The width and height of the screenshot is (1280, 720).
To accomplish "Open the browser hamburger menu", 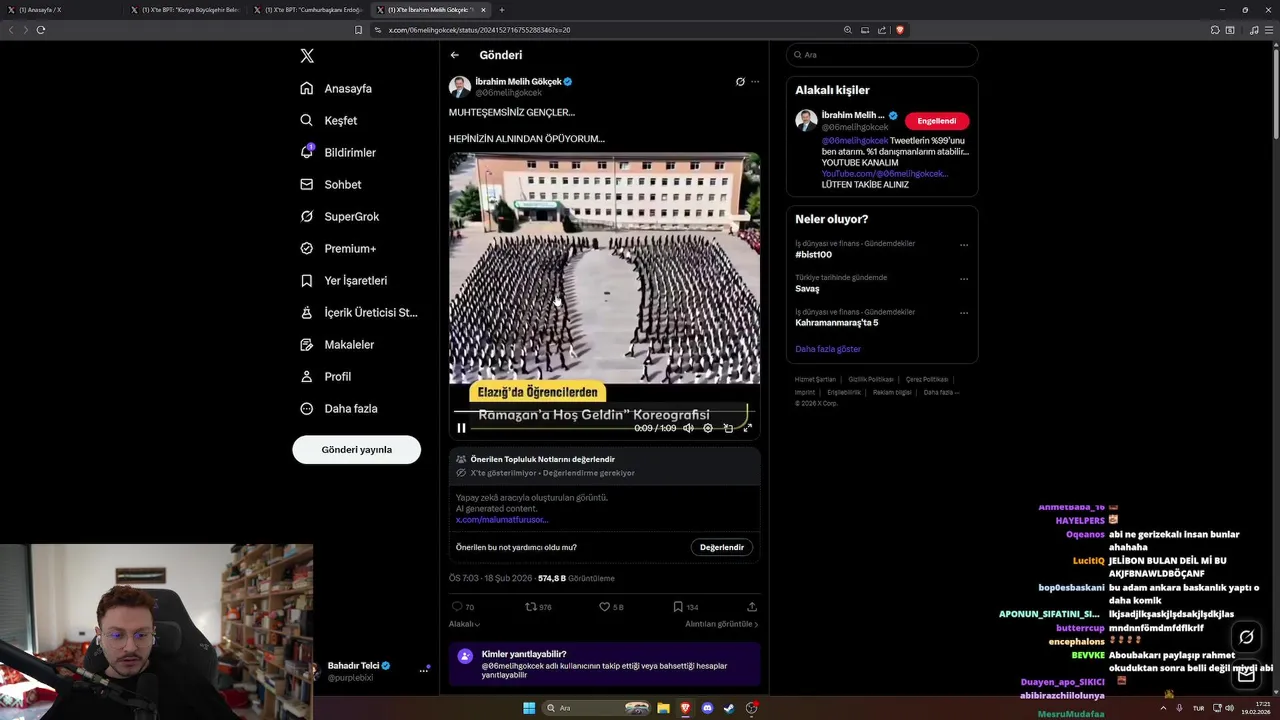I will coord(1270,30).
